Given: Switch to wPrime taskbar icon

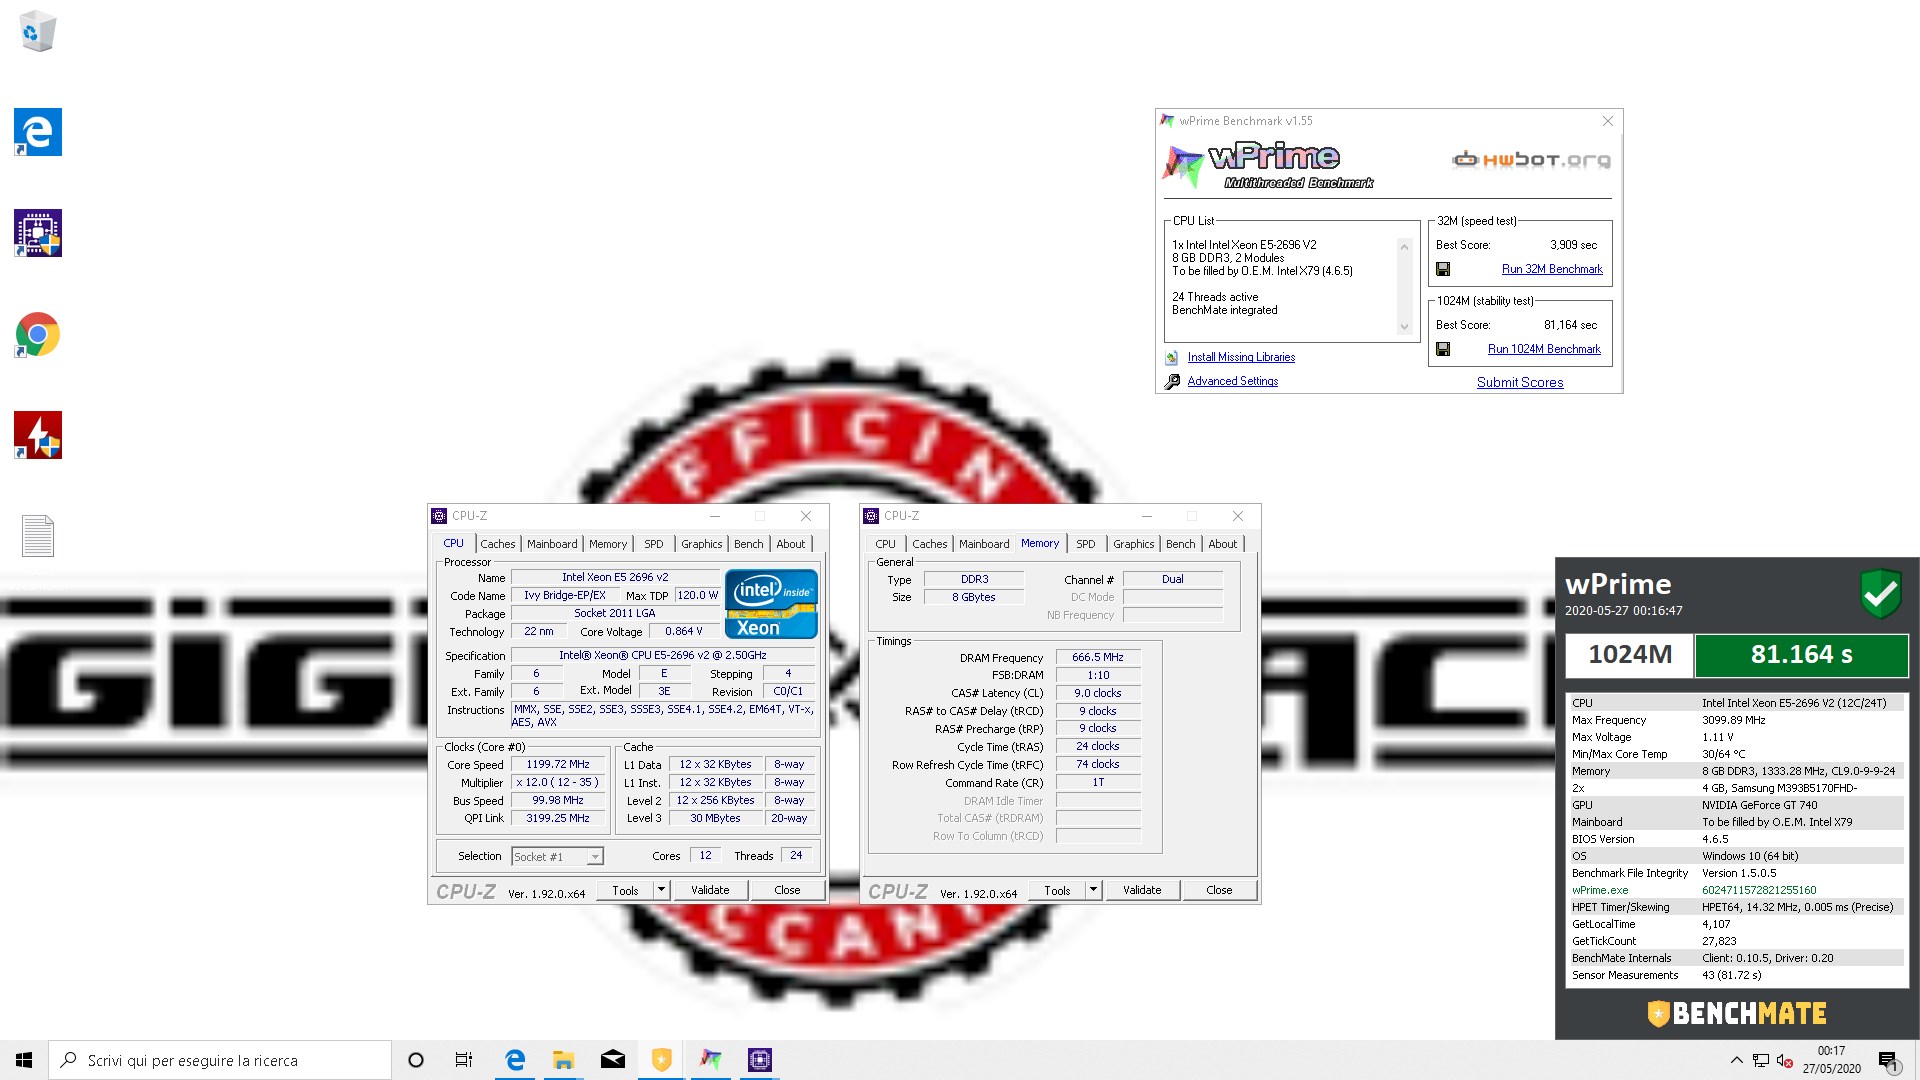Looking at the screenshot, I should pos(711,1060).
